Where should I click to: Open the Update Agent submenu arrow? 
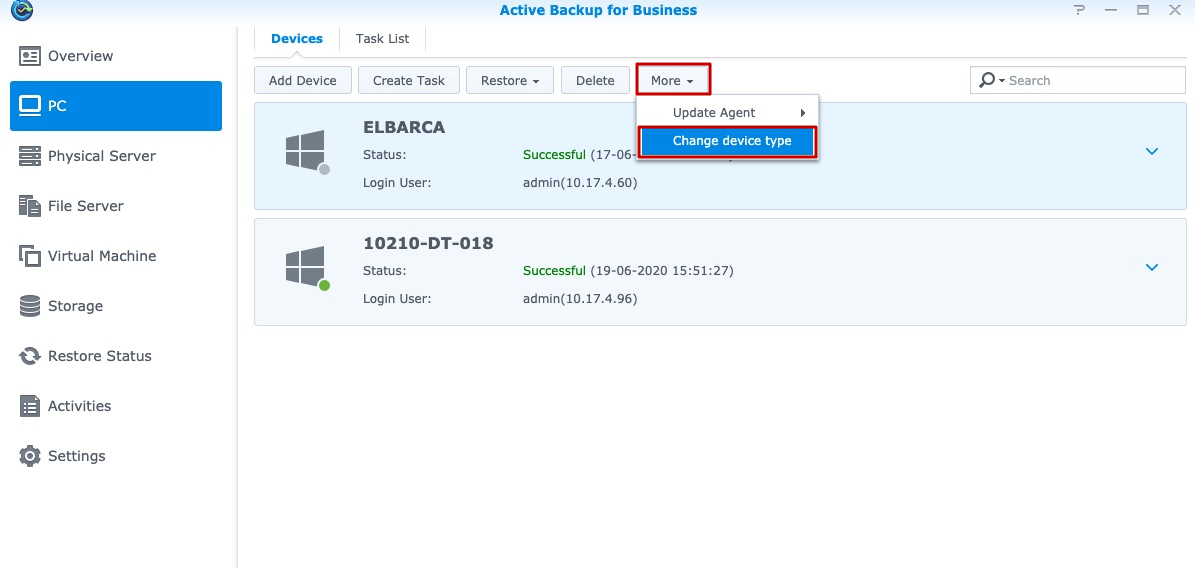(803, 113)
